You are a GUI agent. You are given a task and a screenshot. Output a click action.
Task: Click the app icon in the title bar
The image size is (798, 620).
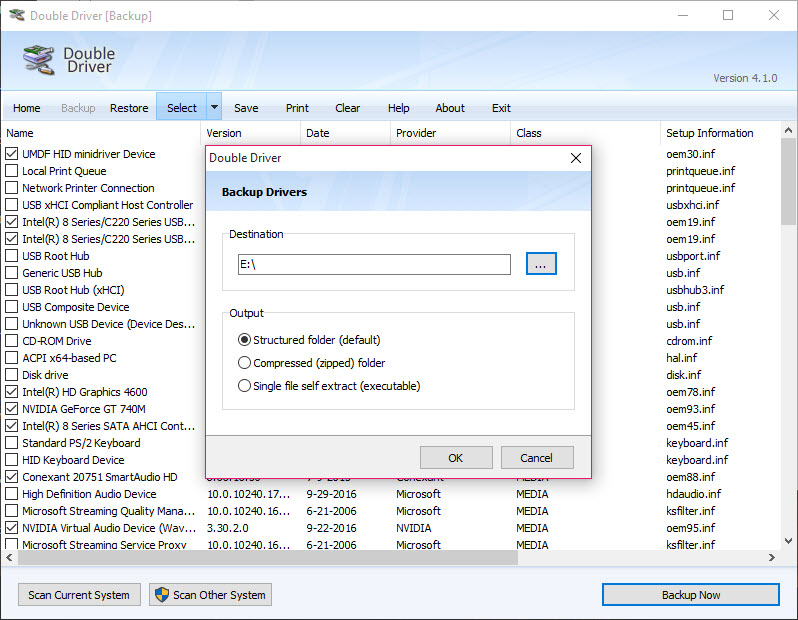click(17, 15)
